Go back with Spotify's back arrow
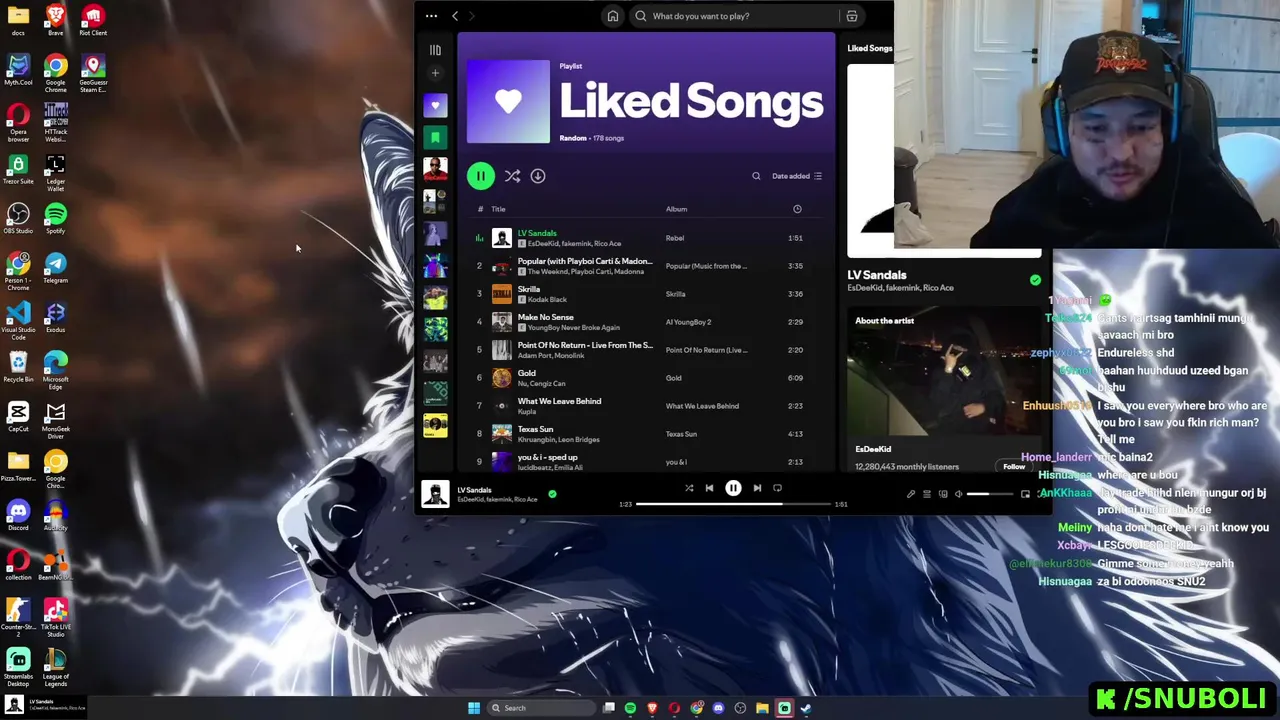Viewport: 1280px width, 720px height. point(455,16)
